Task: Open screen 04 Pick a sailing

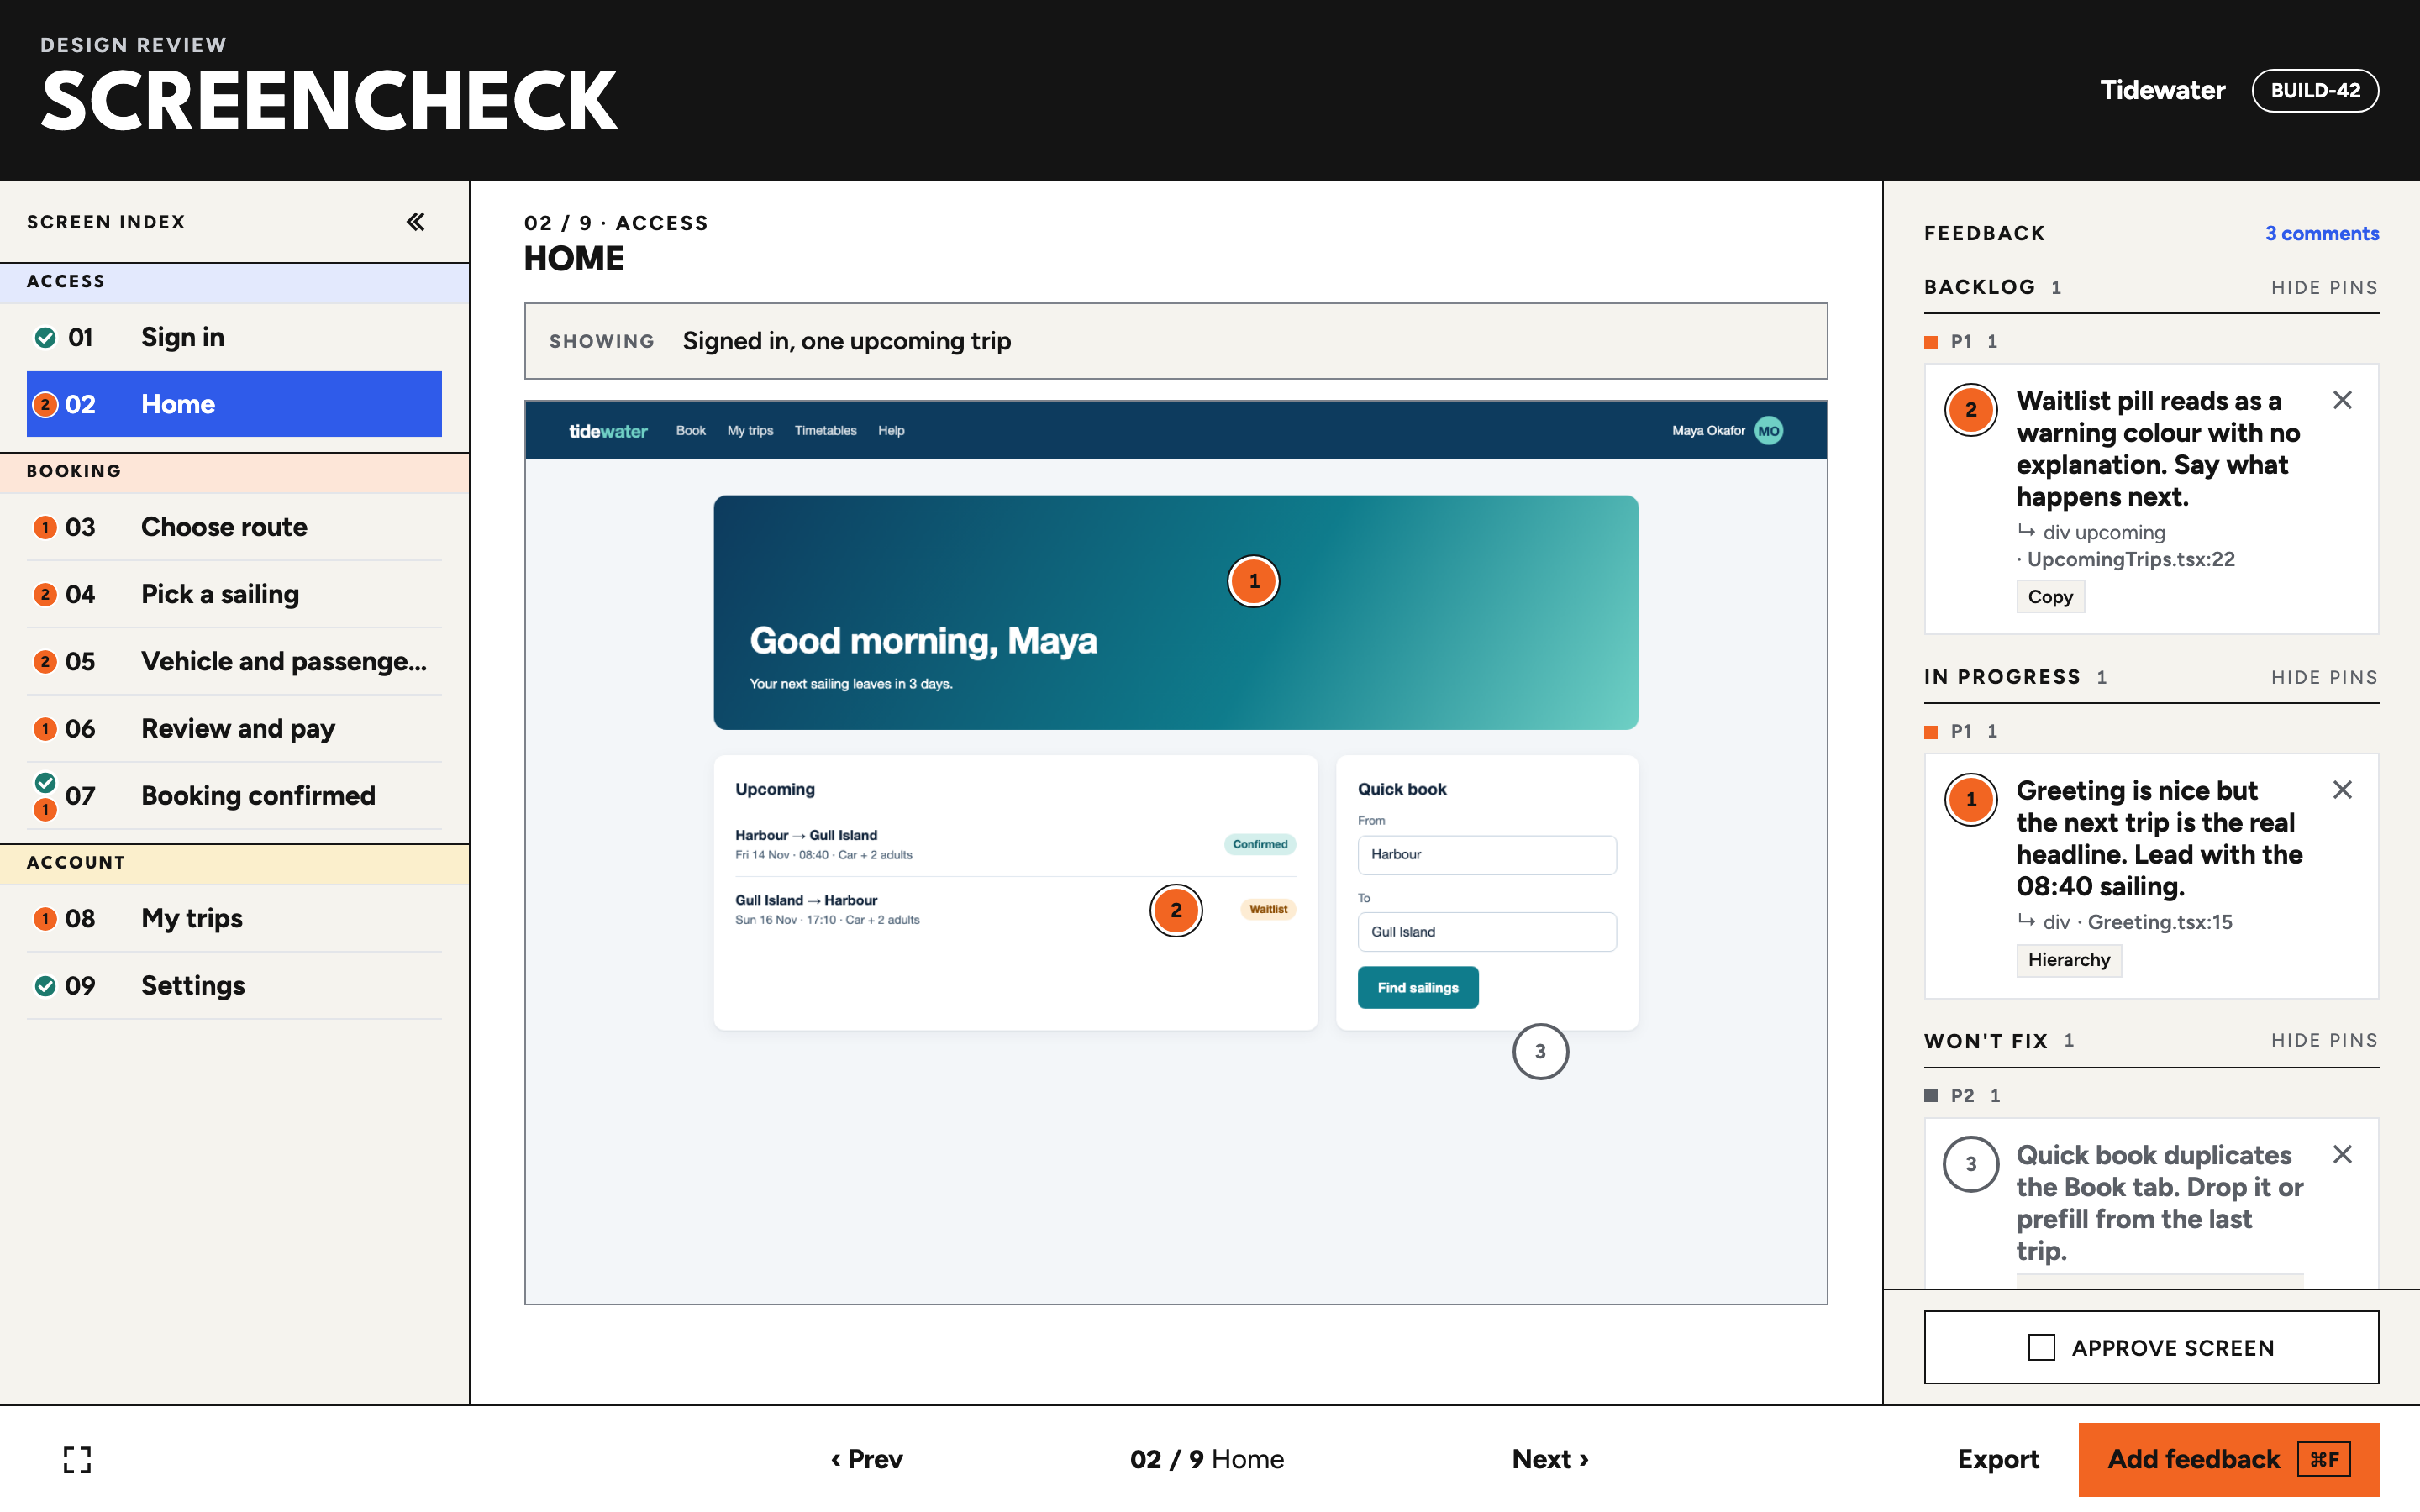Action: [x=234, y=594]
